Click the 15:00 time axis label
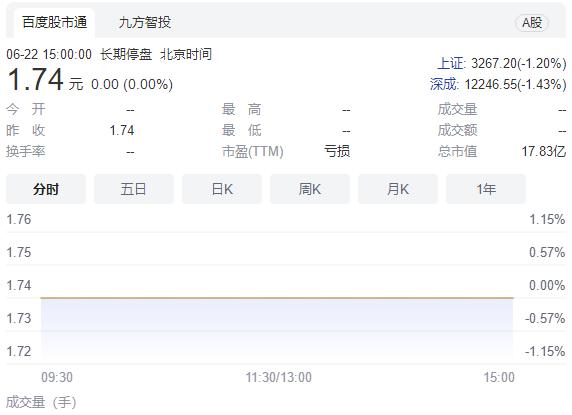The image size is (572, 415). tap(499, 377)
